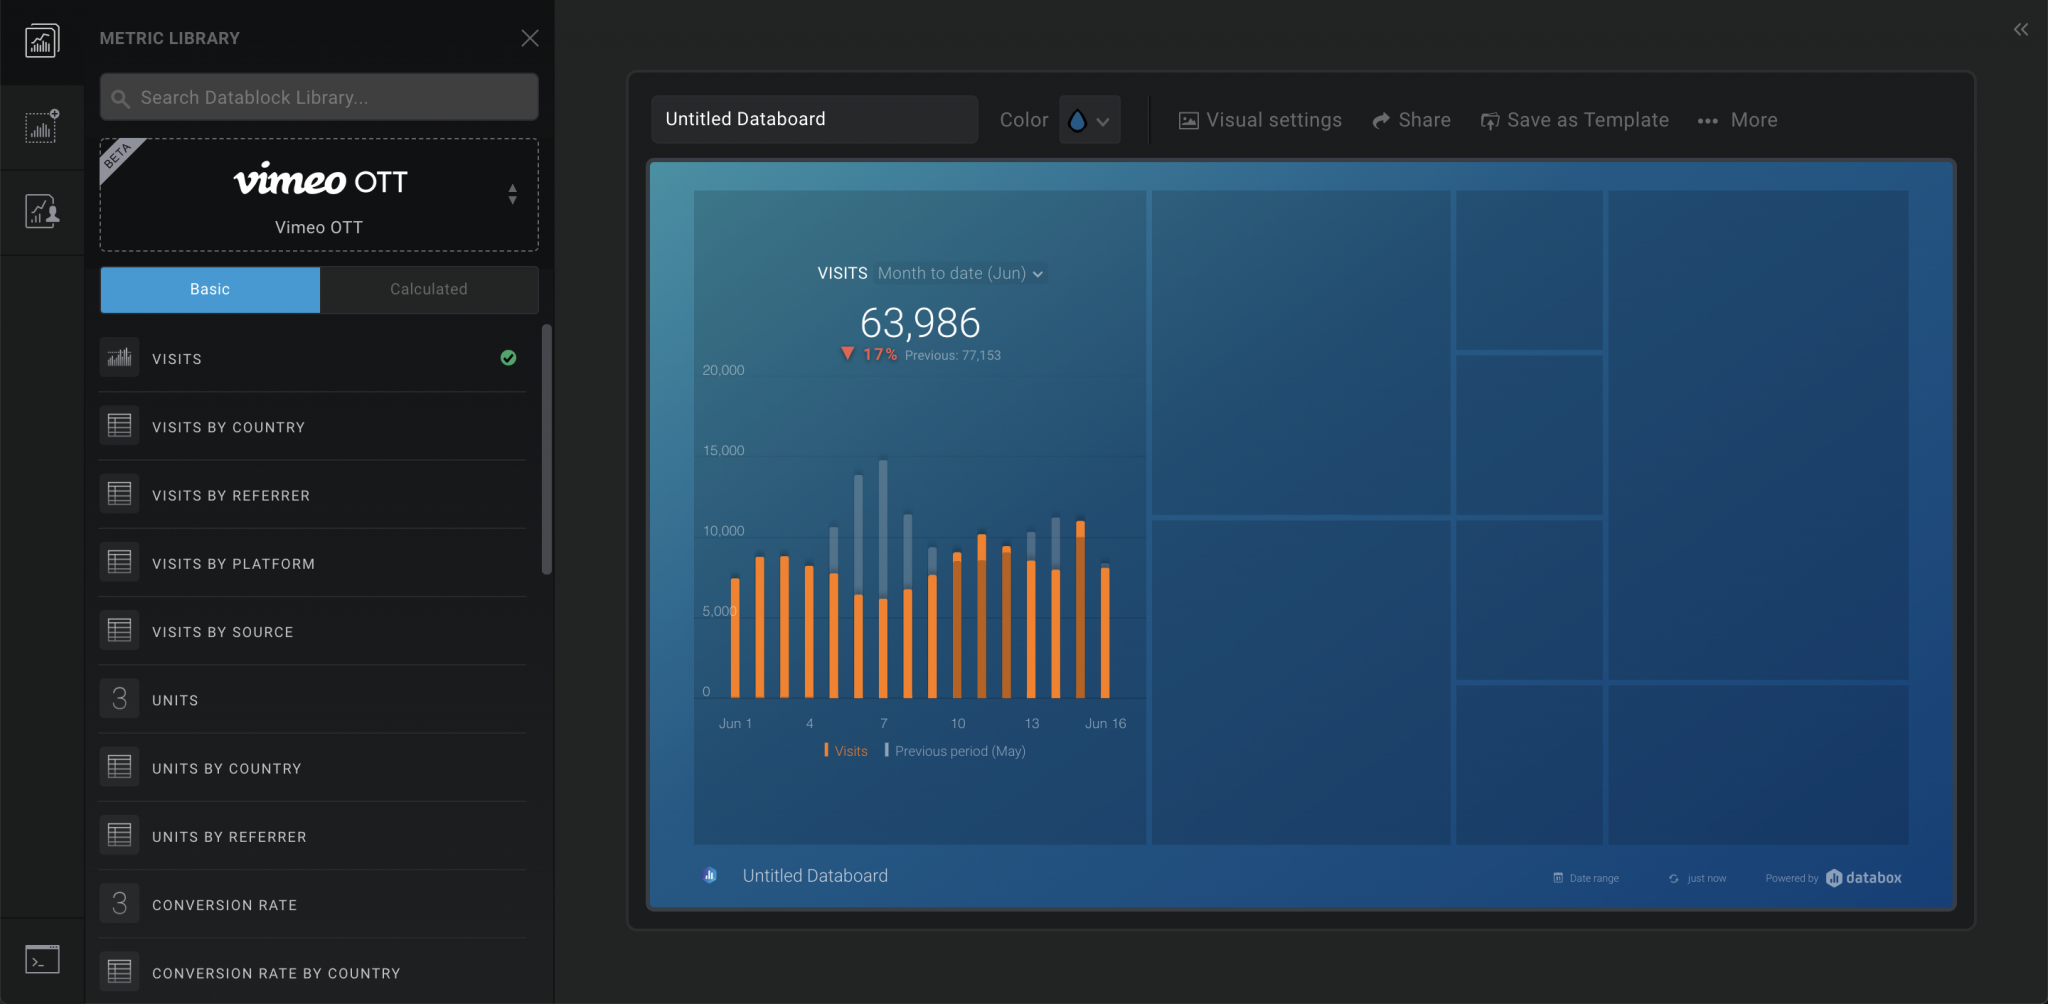Click the databox logo in the footer

pos(1863,877)
